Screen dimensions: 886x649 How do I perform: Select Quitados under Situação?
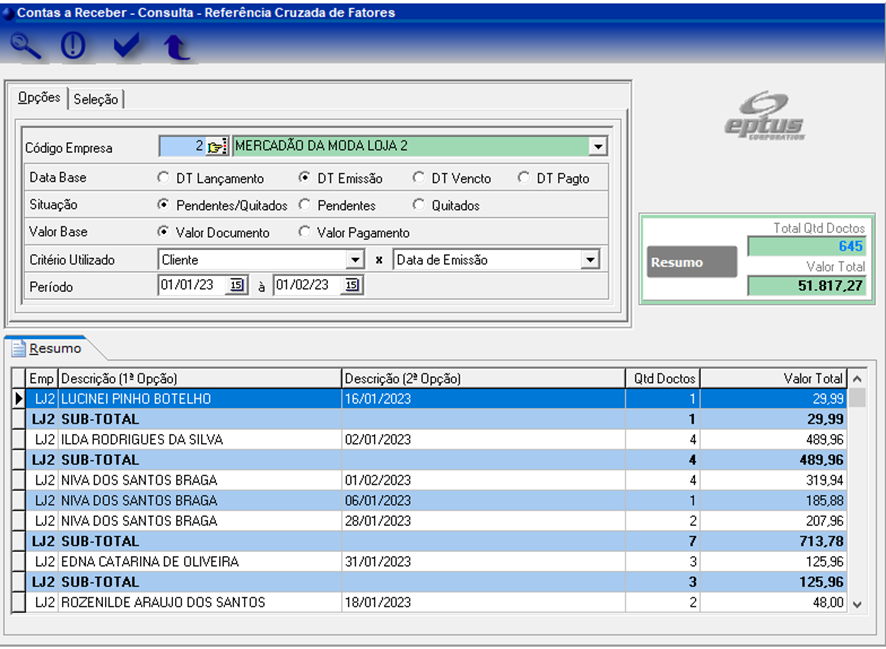[419, 205]
